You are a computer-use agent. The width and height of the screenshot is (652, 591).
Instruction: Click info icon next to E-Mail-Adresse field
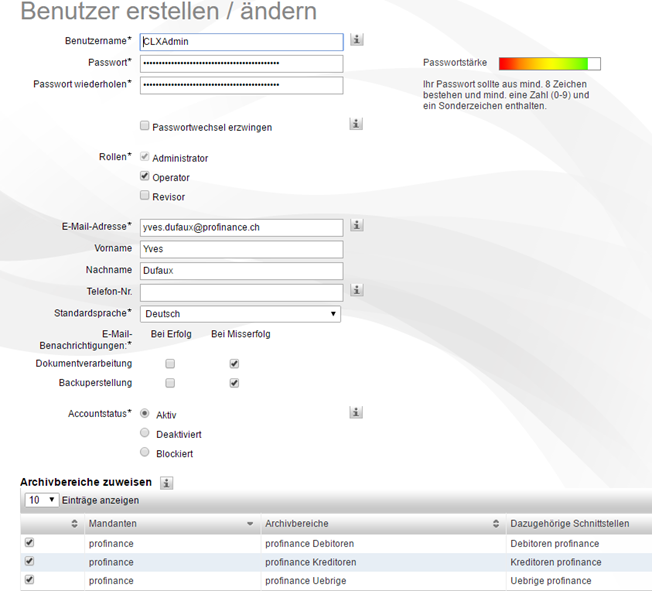(356, 226)
